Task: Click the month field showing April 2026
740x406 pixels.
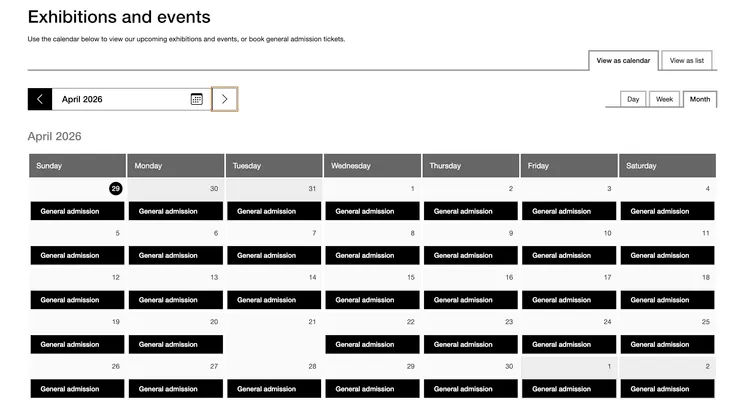Action: point(120,99)
